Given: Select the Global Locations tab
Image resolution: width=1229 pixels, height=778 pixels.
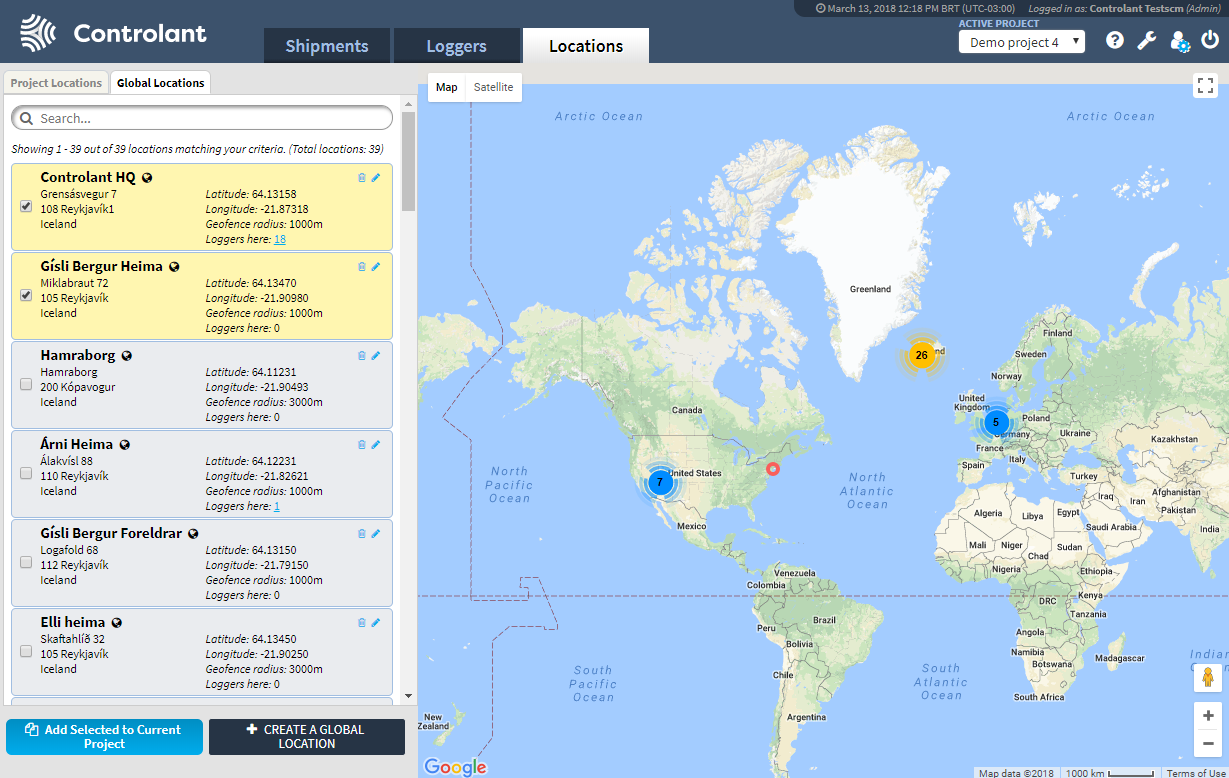Looking at the screenshot, I should click(161, 83).
